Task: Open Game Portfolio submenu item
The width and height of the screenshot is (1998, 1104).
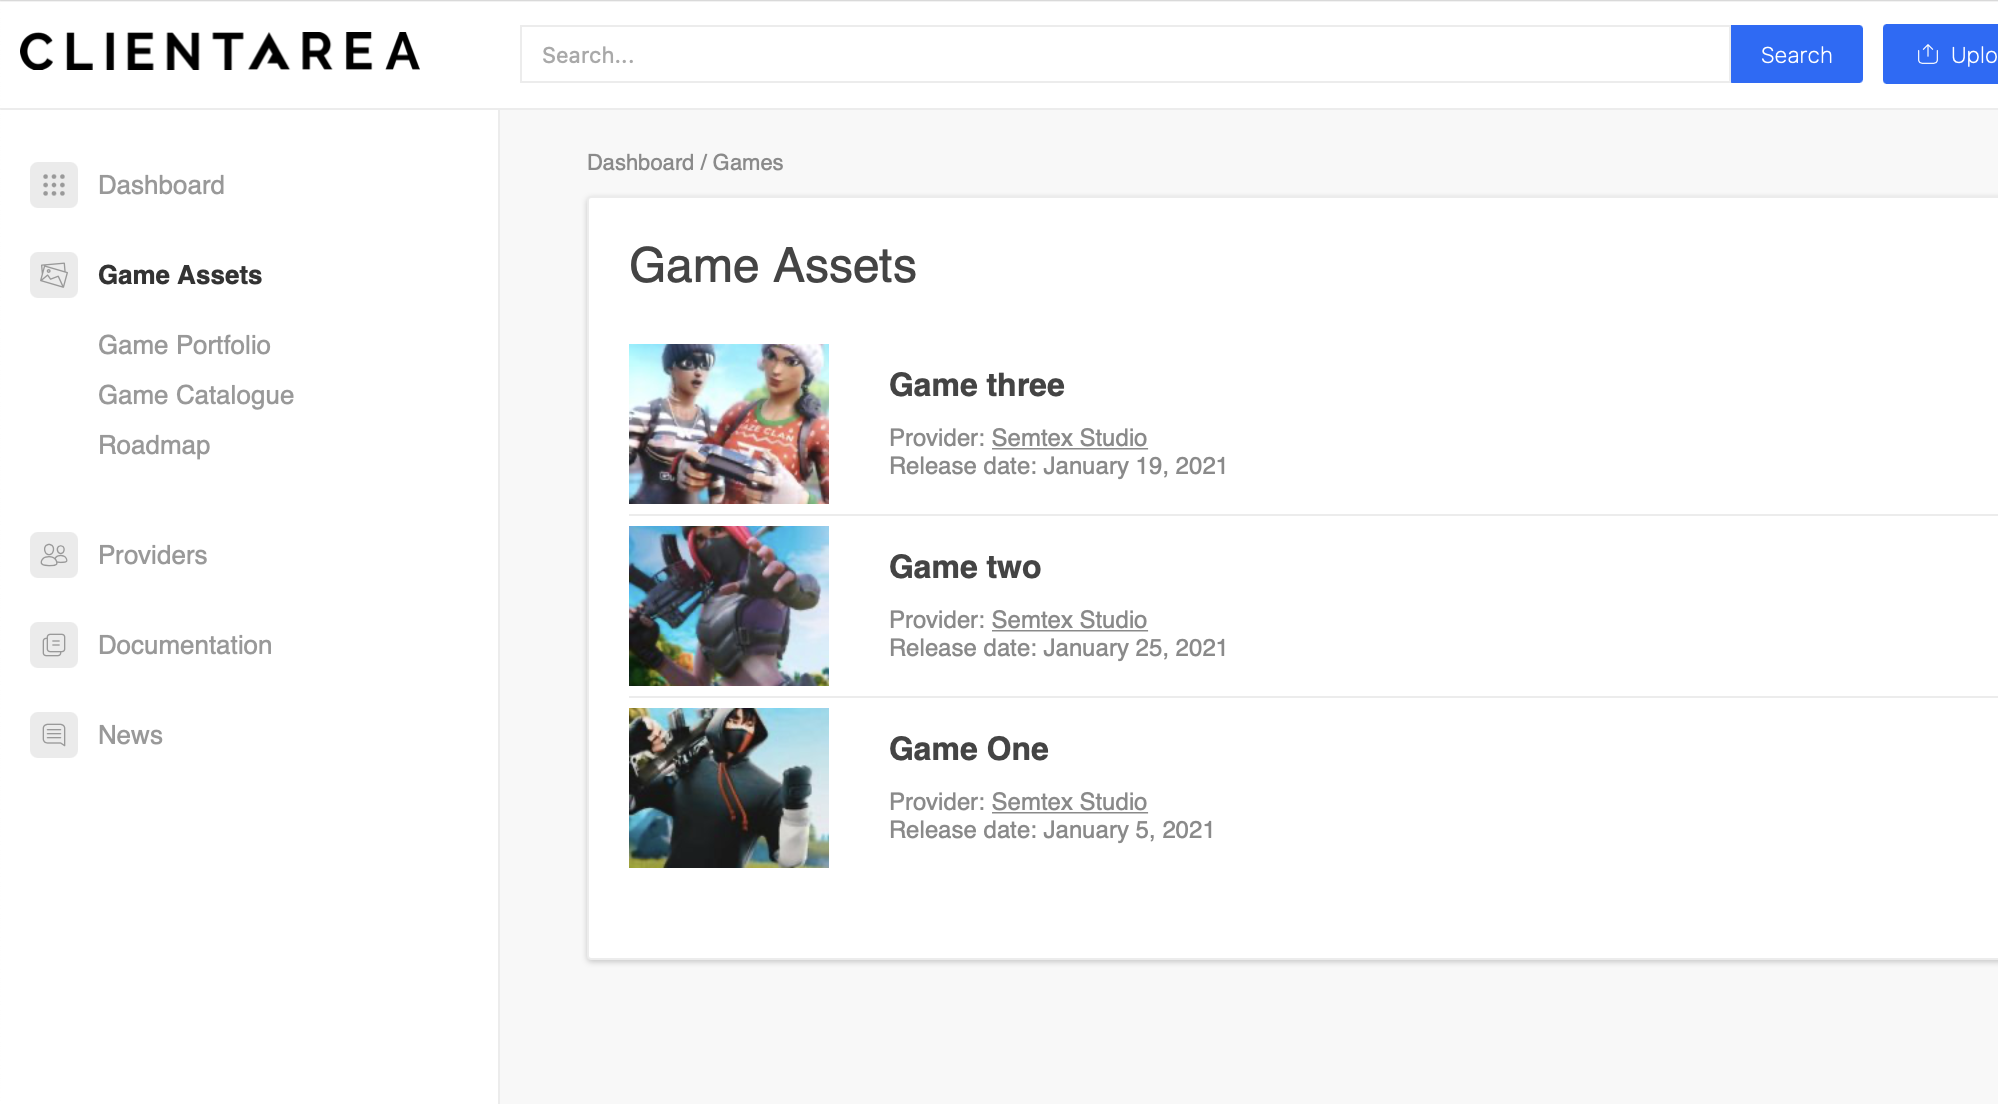Action: click(x=184, y=345)
